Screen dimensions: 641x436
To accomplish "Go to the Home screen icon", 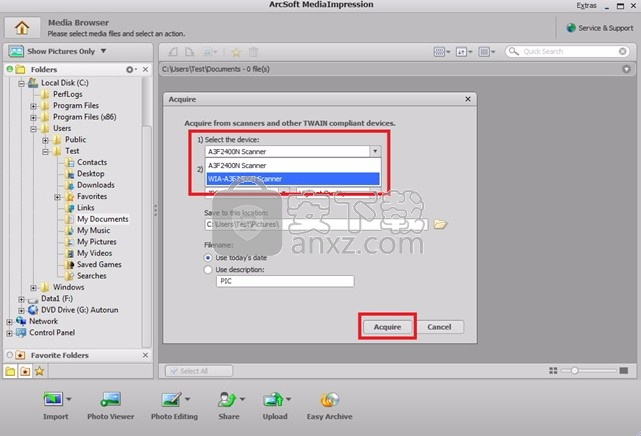I will tap(22, 28).
